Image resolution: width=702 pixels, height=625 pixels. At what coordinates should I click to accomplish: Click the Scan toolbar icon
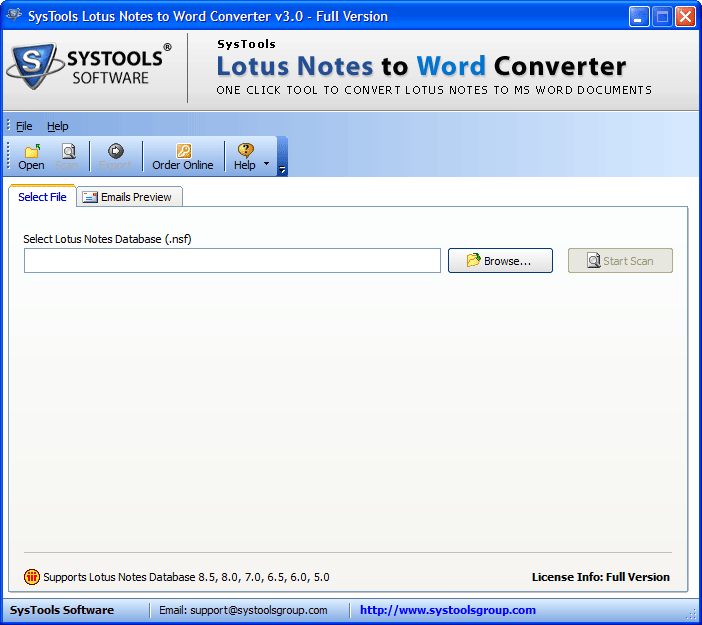(x=69, y=151)
